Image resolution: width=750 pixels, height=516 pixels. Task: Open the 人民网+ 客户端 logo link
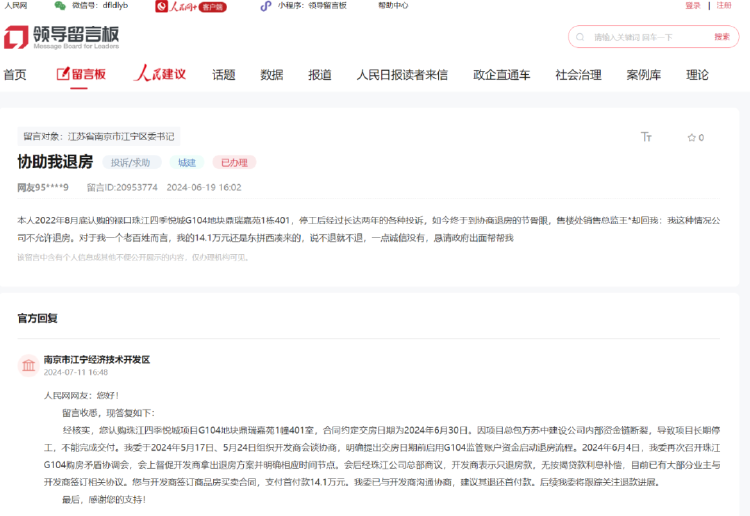point(191,6)
